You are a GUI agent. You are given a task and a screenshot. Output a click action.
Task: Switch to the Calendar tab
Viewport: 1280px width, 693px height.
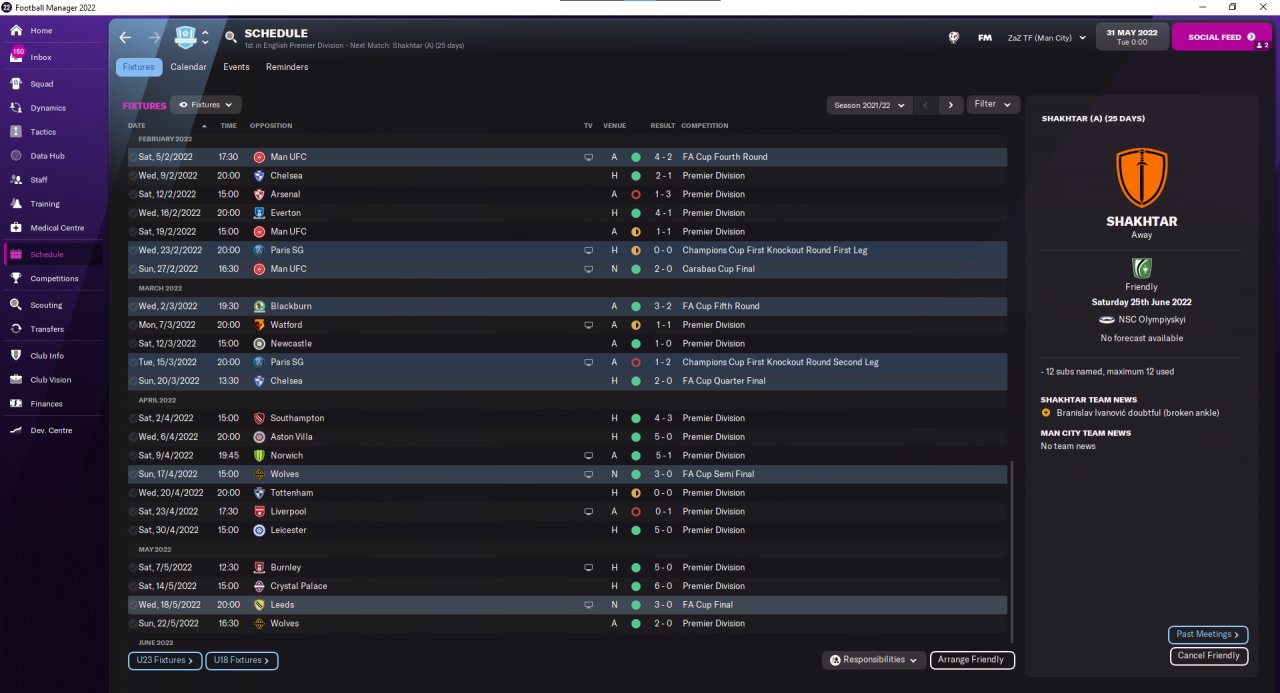(x=188, y=67)
